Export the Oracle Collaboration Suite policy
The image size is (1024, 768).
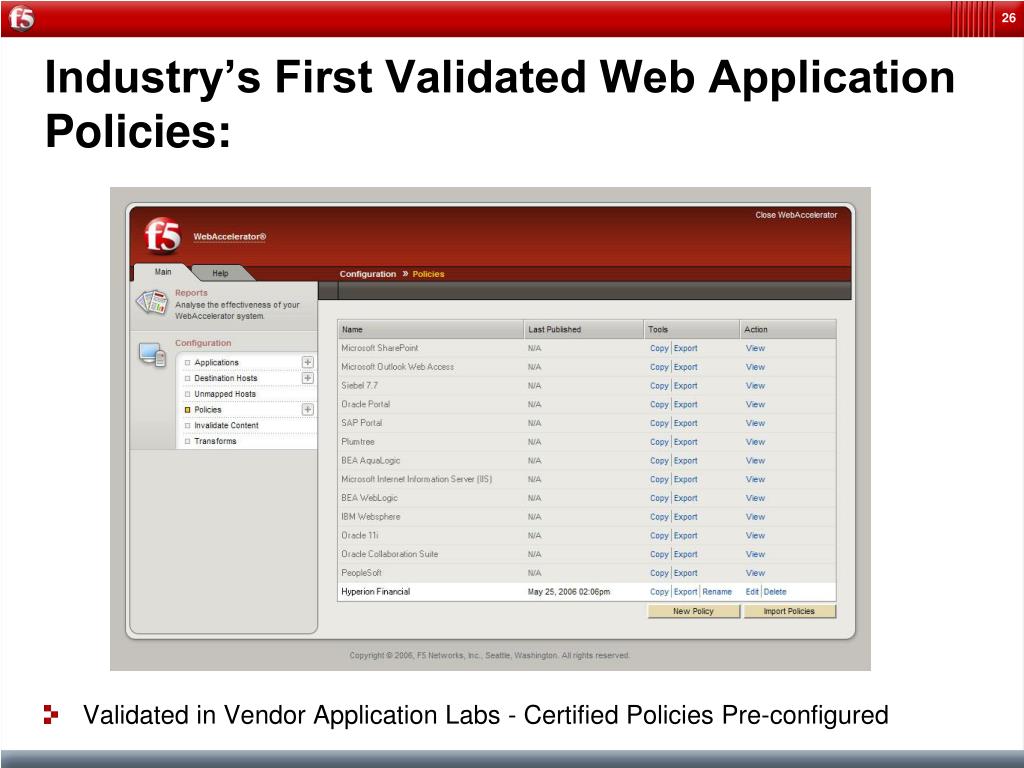coord(686,554)
